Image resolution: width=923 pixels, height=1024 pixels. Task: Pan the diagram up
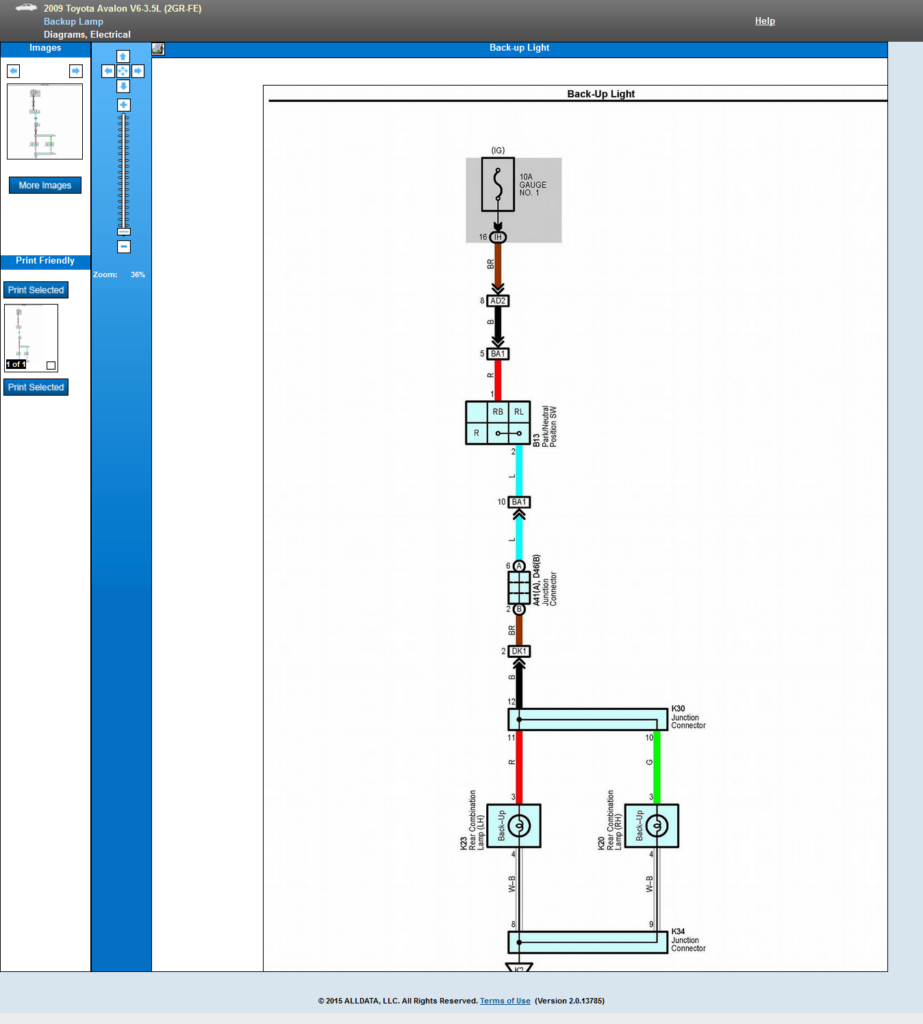click(123, 56)
